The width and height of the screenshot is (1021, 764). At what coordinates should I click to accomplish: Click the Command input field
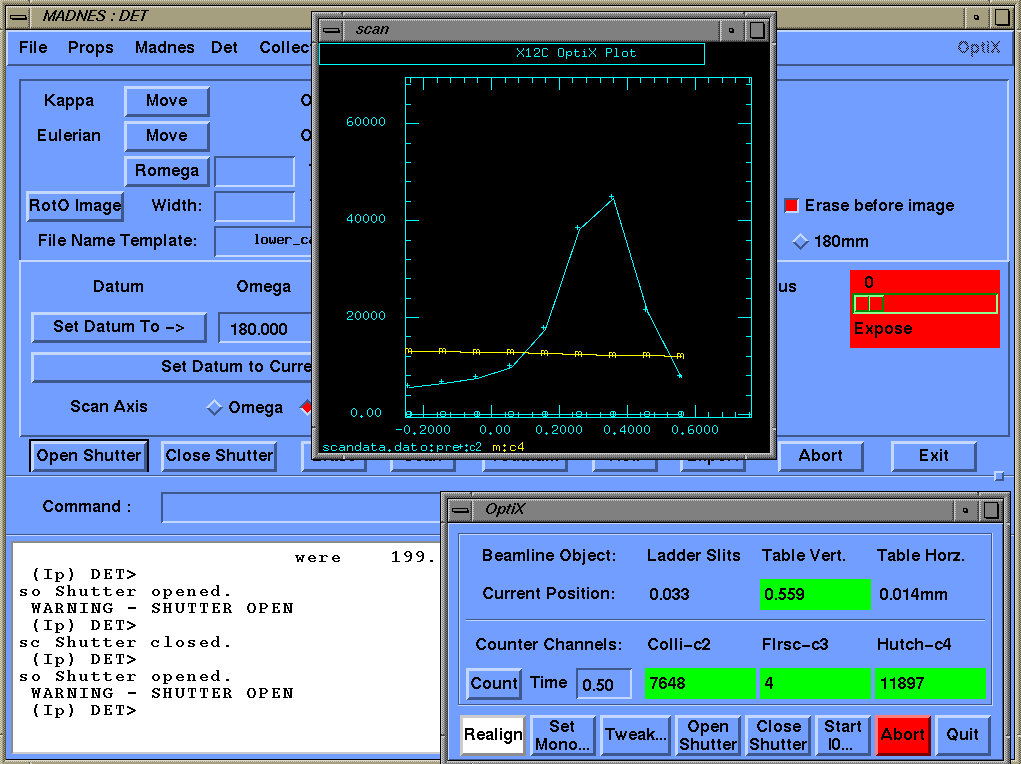coord(301,507)
